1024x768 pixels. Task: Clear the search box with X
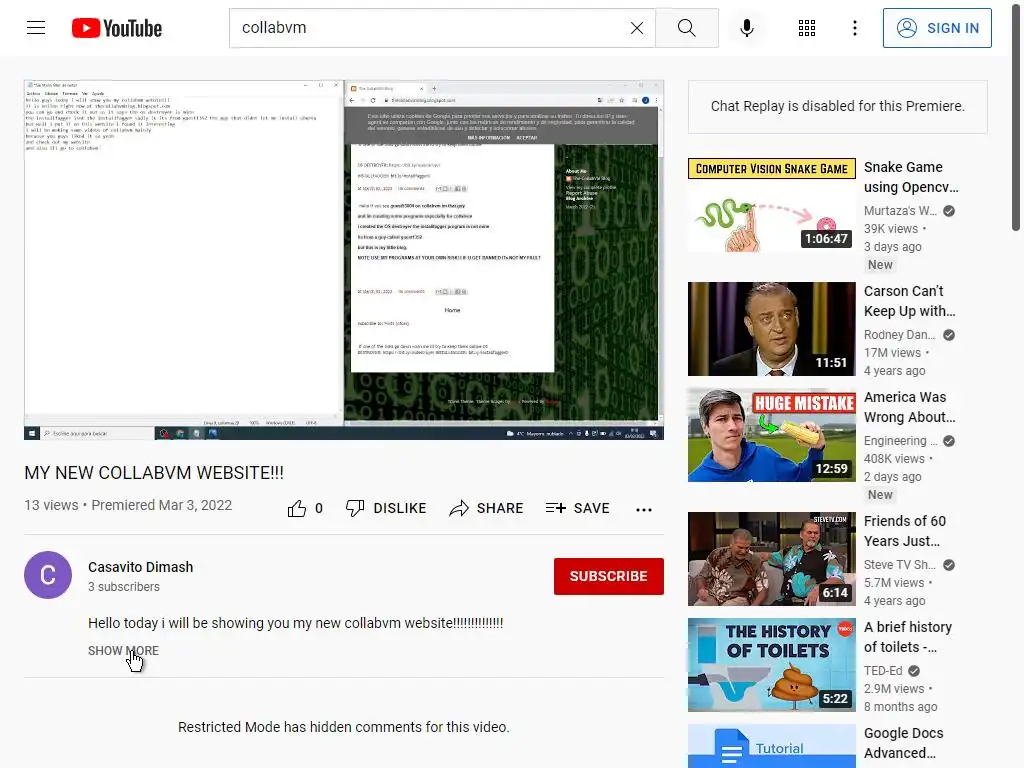coord(637,28)
